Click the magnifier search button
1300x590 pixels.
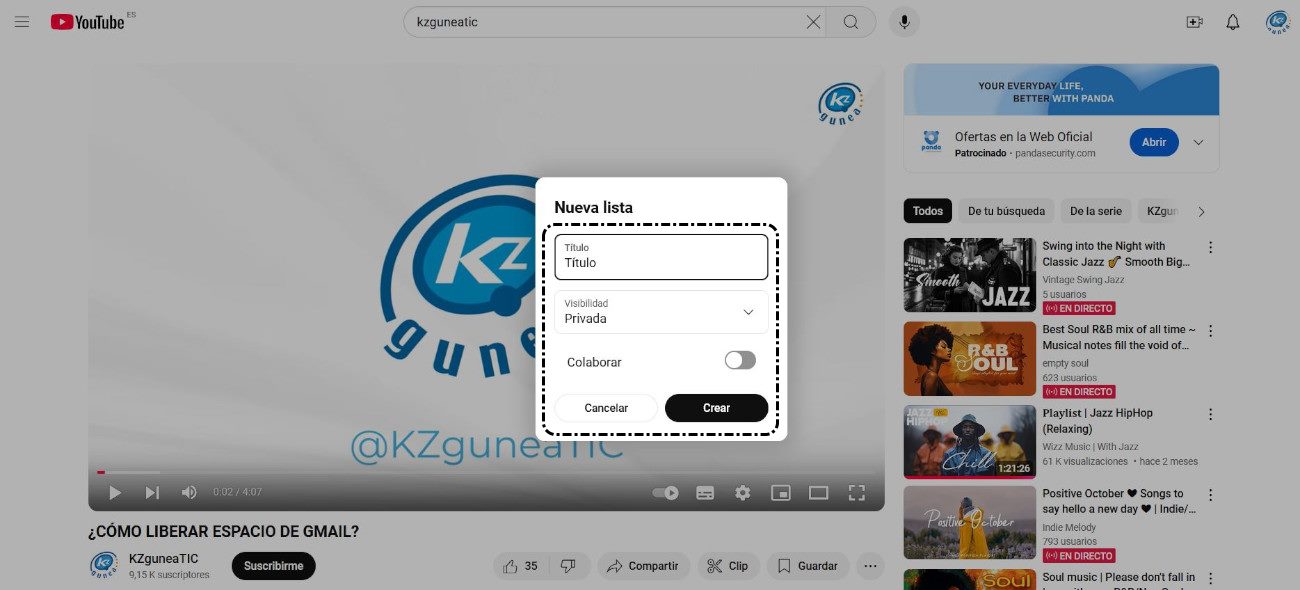click(851, 22)
